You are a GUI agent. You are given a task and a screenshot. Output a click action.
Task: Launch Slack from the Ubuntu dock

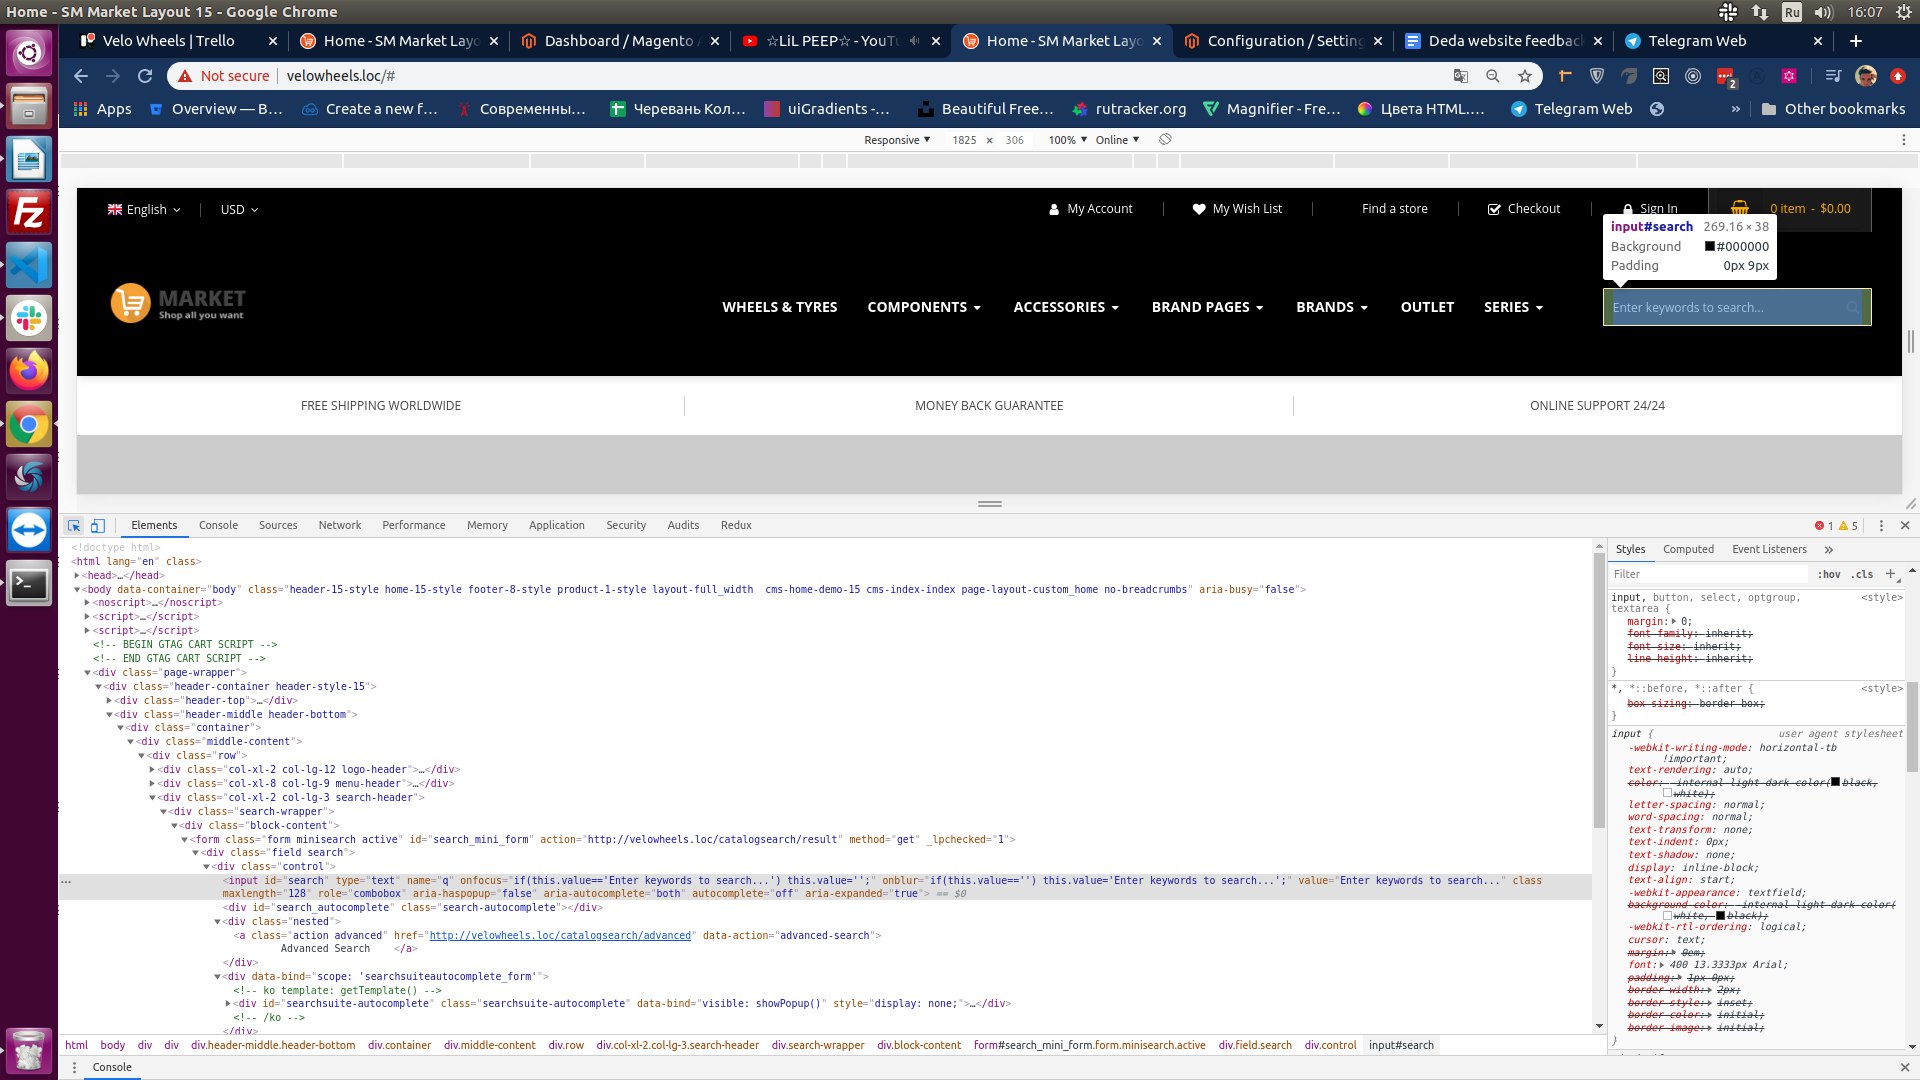click(x=29, y=319)
